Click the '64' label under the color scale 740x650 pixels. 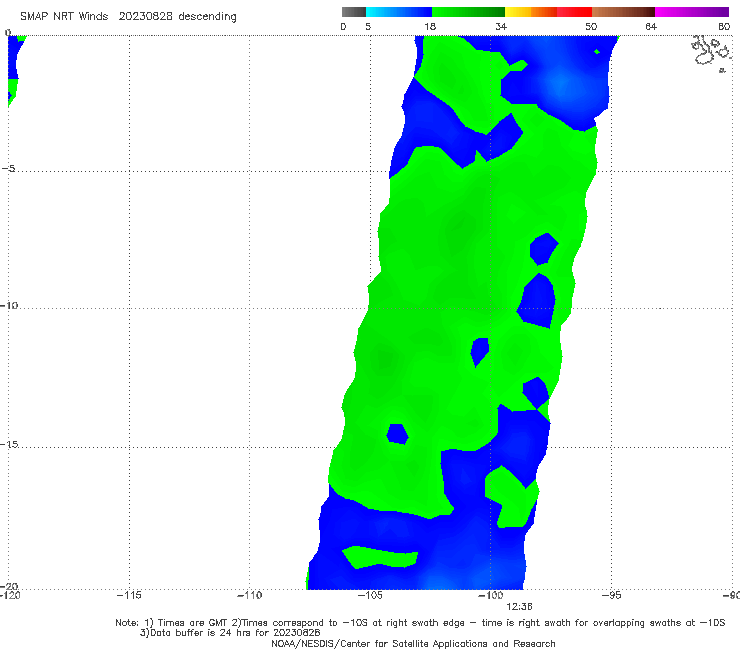pyautogui.click(x=651, y=26)
